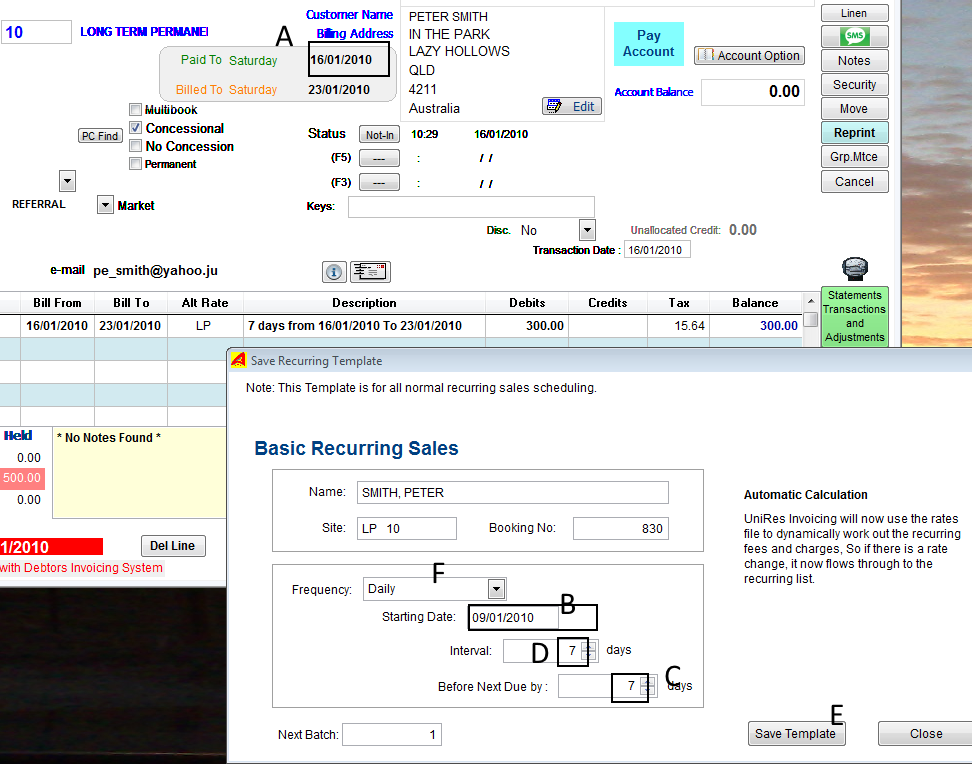Image resolution: width=972 pixels, height=764 pixels.
Task: Click the Billing Address label
Action: [355, 33]
